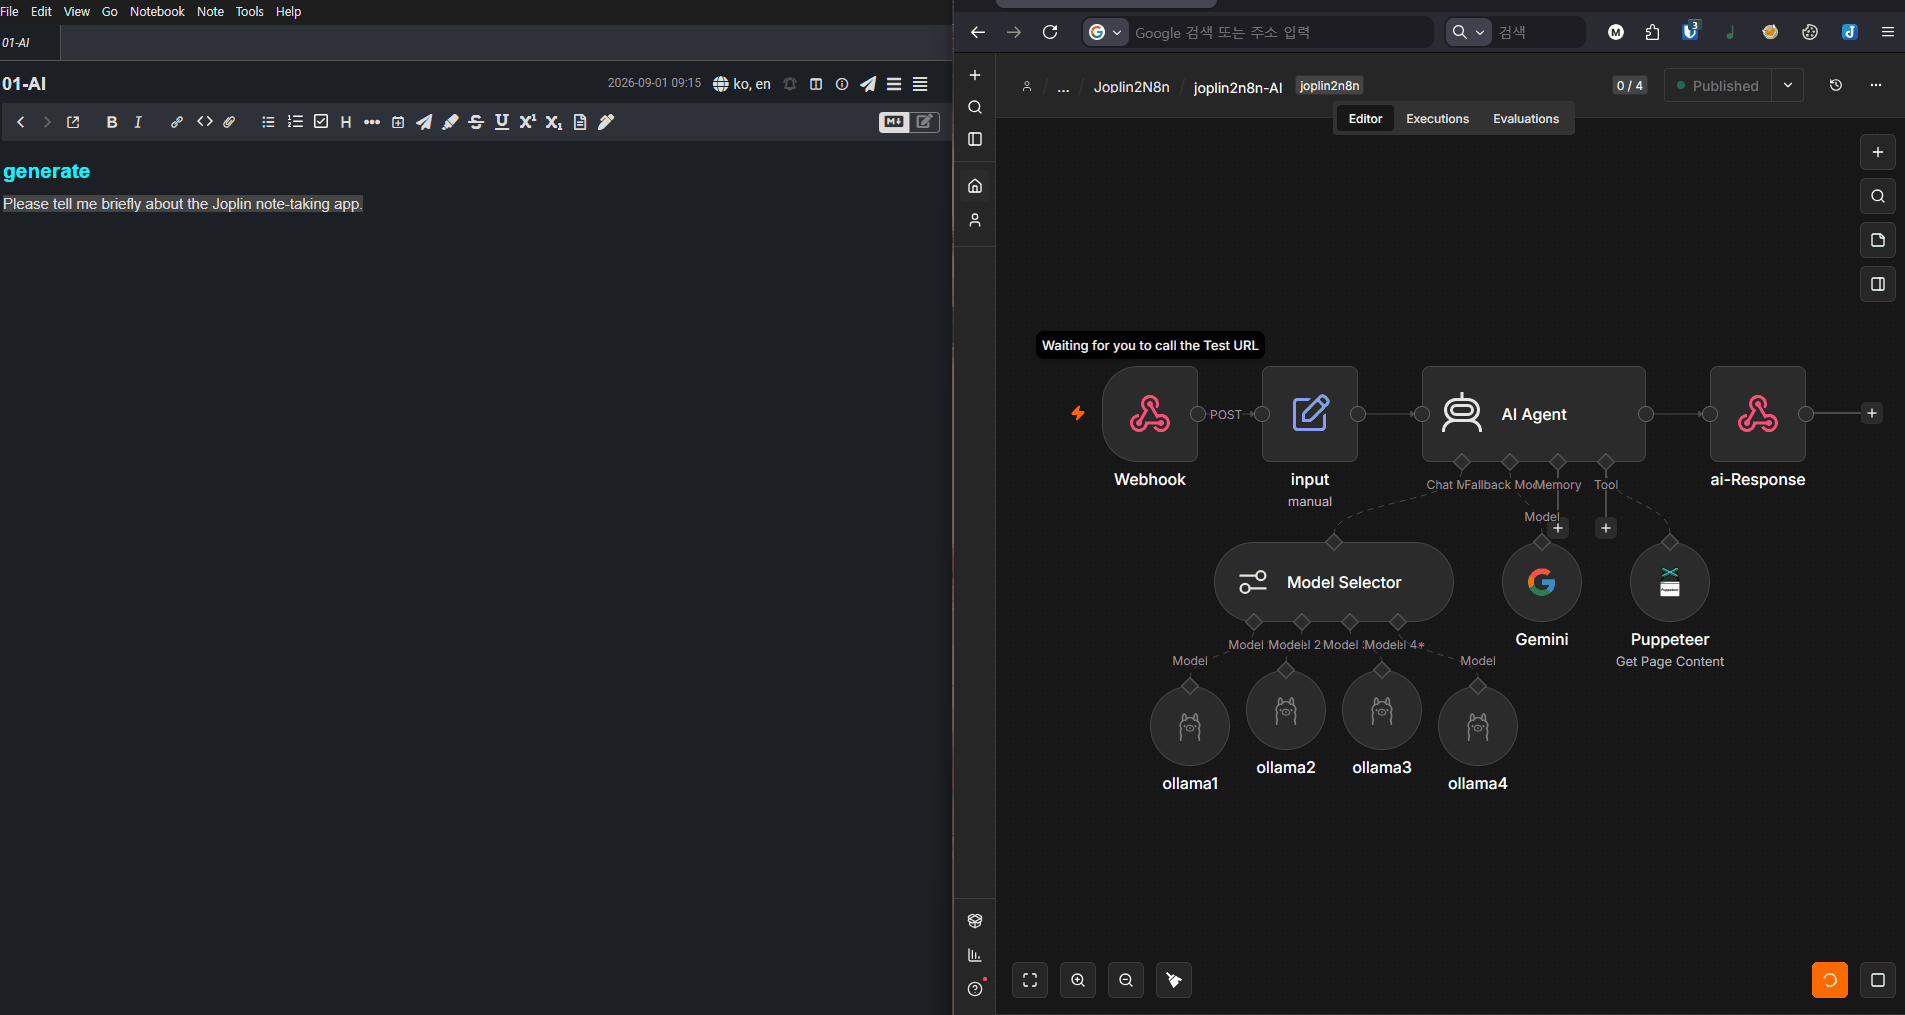
Task: Open the Joplin Edit menu
Action: click(x=41, y=12)
